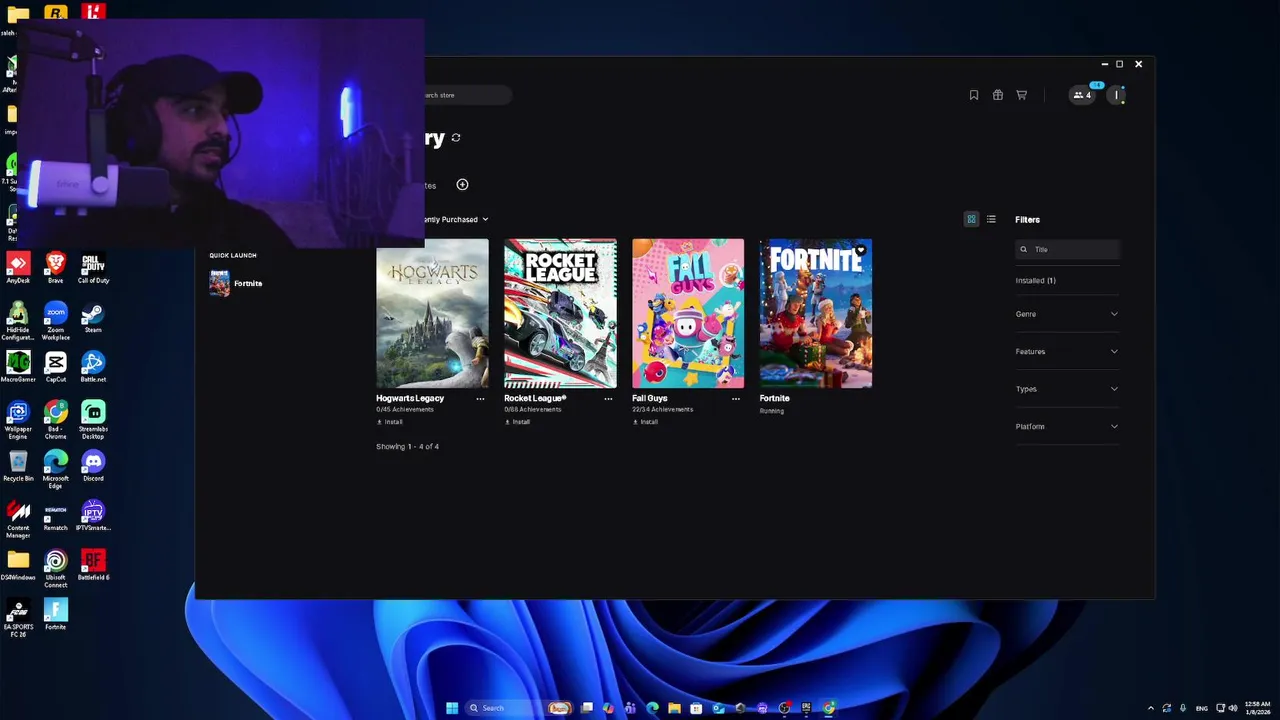The height and width of the screenshot is (720, 1280).
Task: Open the gift redeem icon
Action: (x=998, y=95)
